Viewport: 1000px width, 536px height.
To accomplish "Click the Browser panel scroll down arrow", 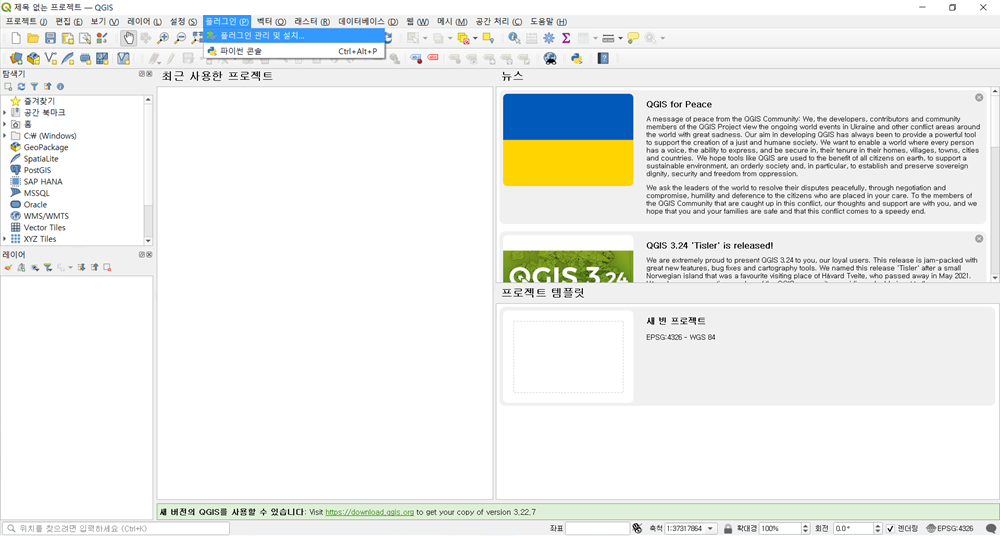I will point(149,241).
